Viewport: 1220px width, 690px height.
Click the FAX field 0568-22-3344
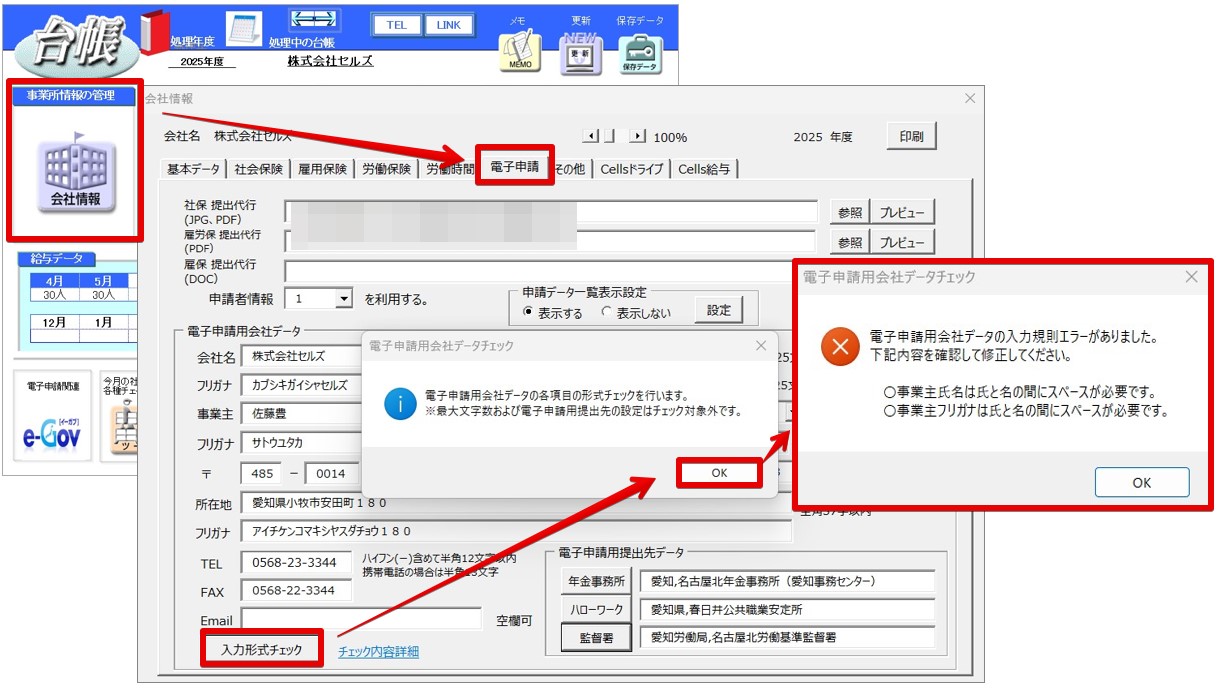(296, 591)
